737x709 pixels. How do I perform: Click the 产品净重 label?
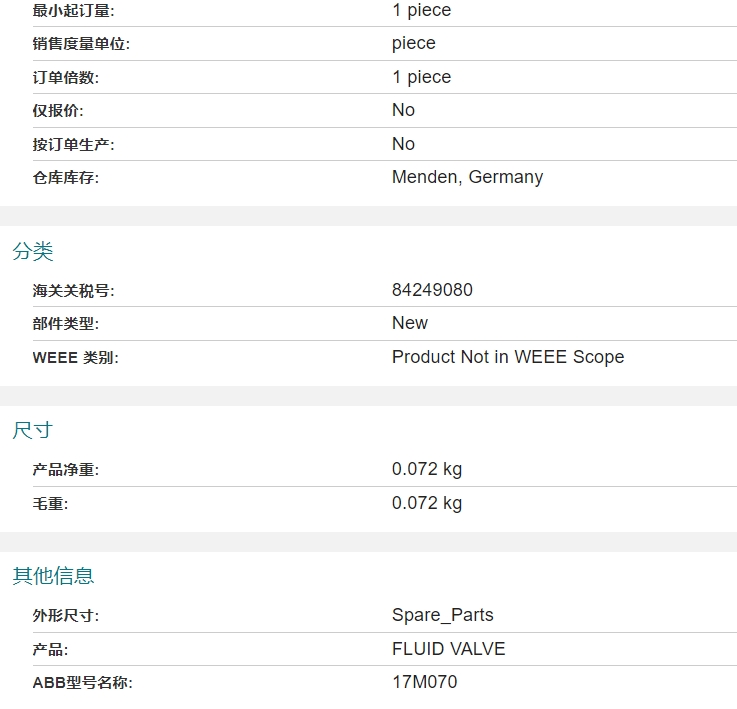click(x=66, y=470)
